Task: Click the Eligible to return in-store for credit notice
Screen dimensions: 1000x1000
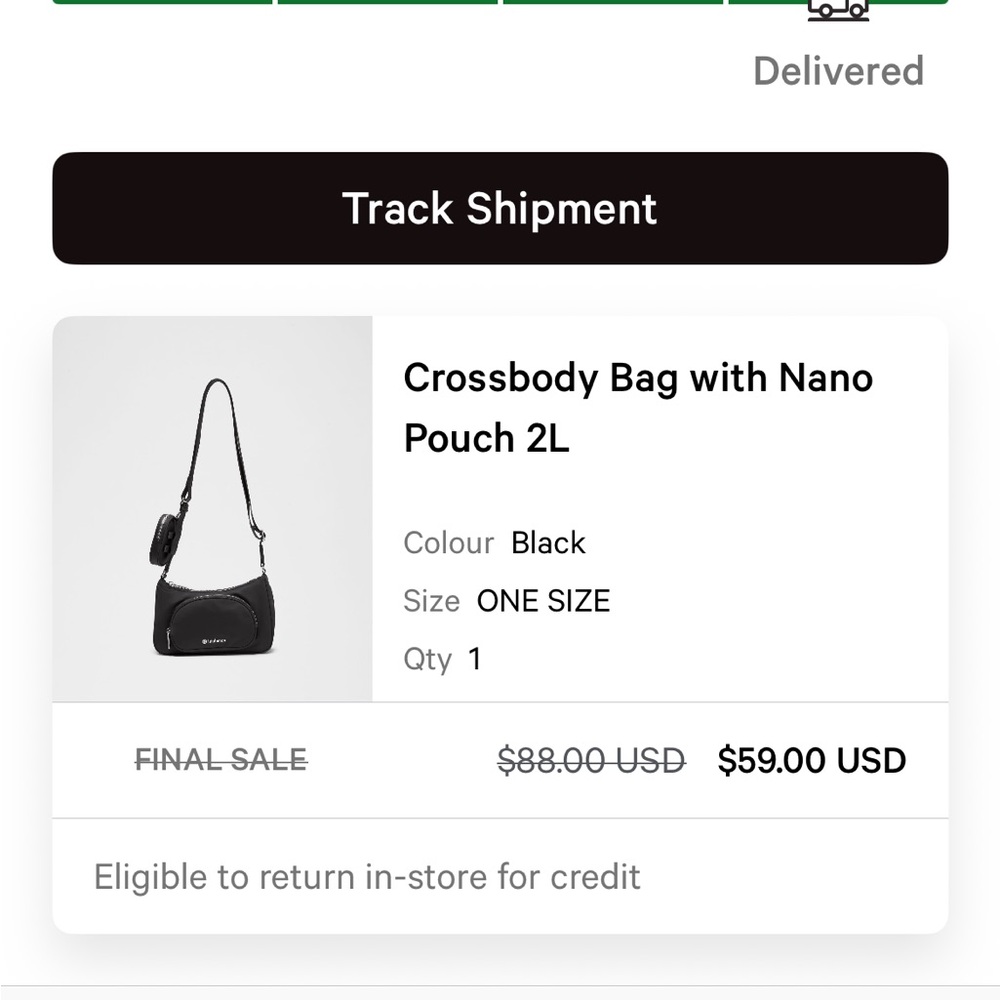Action: (365, 876)
